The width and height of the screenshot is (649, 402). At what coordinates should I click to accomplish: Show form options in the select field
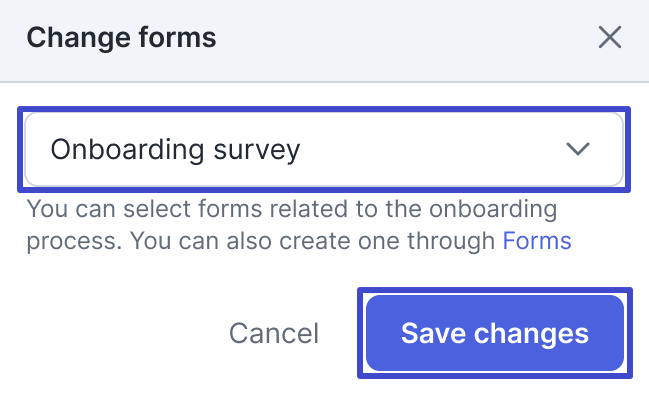323,150
